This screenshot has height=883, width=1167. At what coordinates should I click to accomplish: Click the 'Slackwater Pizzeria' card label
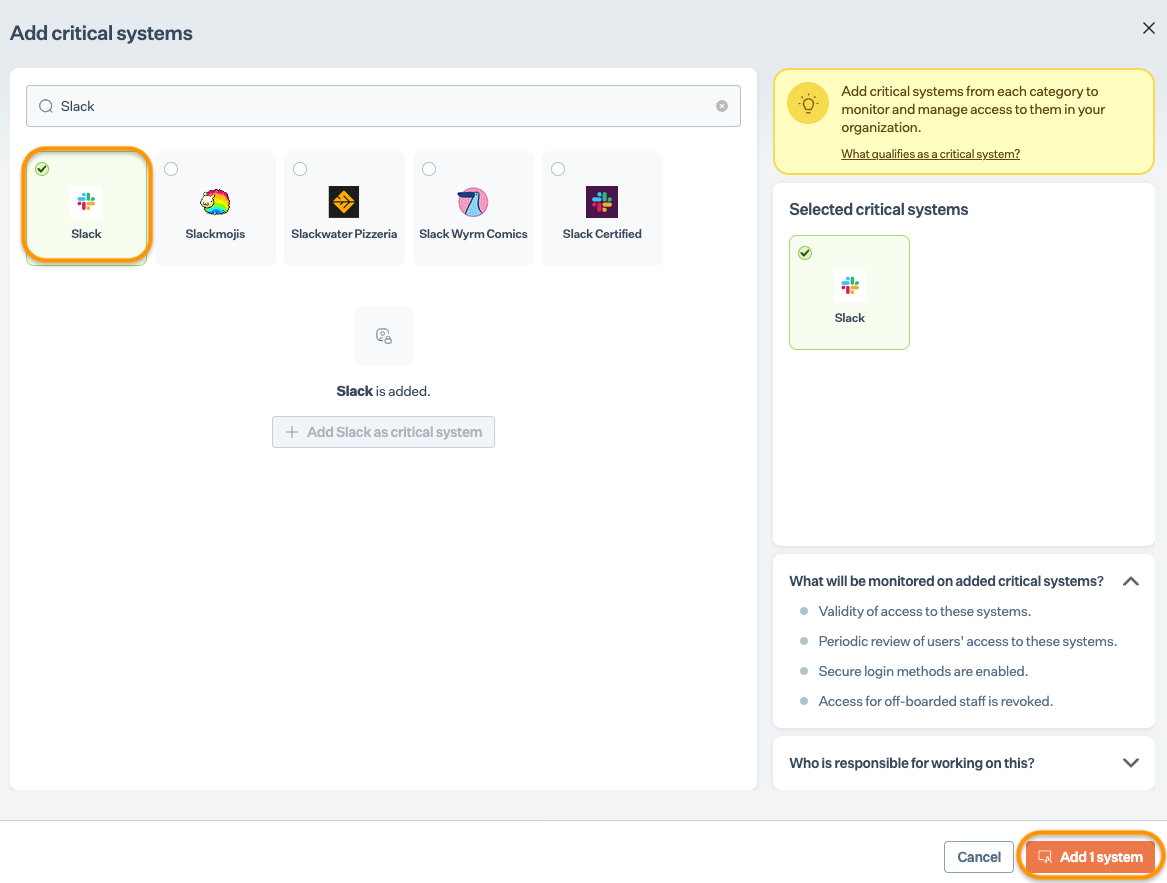344,234
